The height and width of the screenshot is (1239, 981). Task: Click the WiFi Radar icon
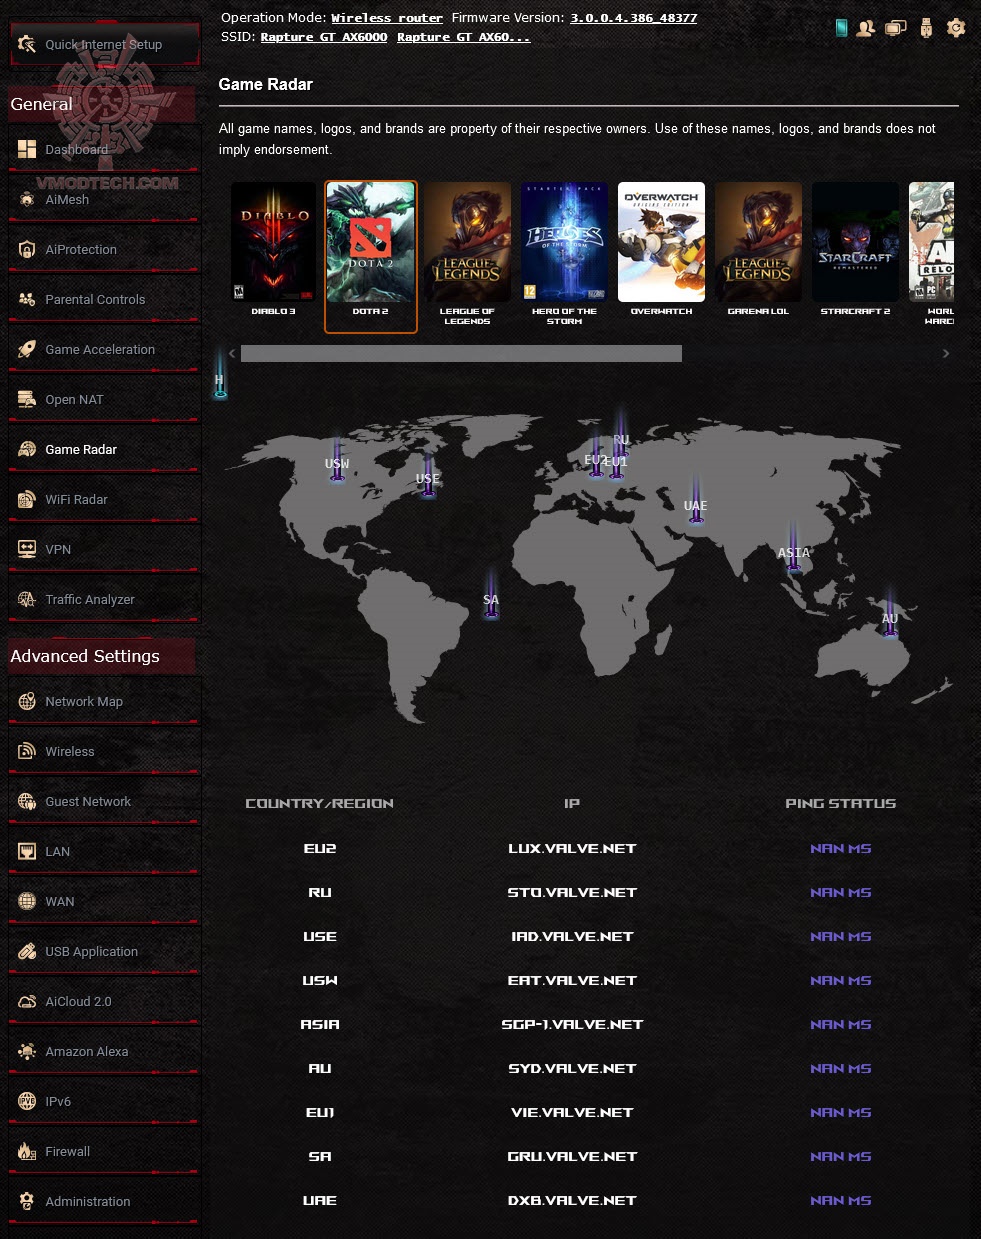[27, 500]
